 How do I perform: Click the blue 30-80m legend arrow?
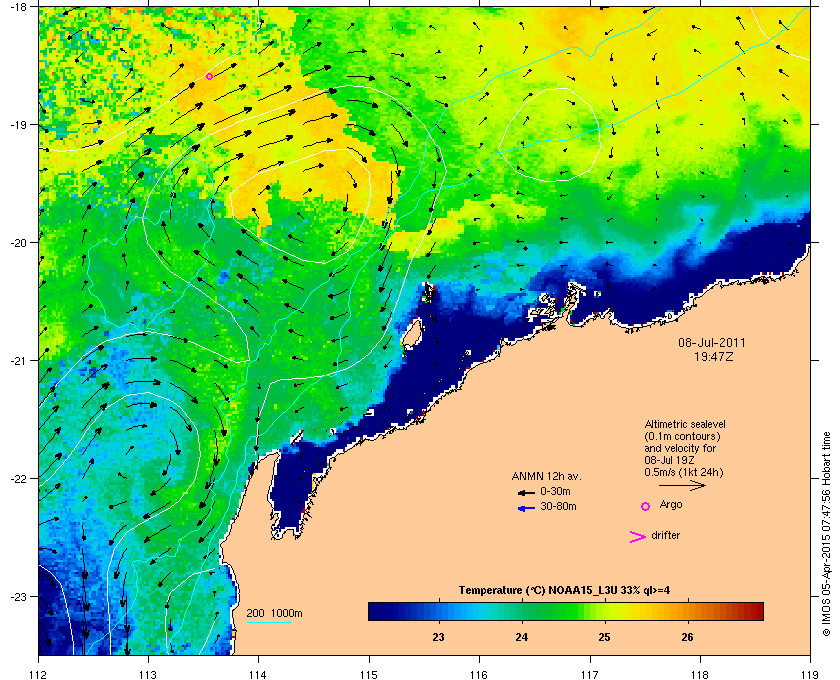coord(526,509)
